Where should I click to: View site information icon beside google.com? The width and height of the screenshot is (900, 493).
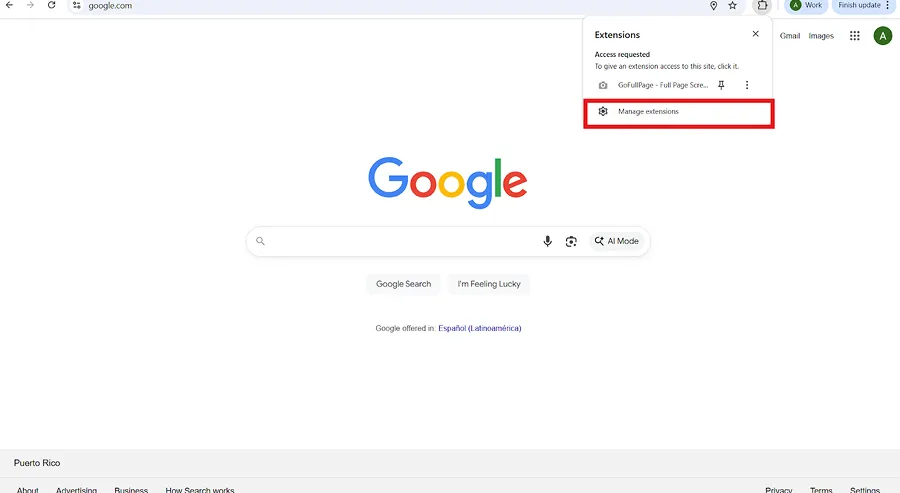76,5
